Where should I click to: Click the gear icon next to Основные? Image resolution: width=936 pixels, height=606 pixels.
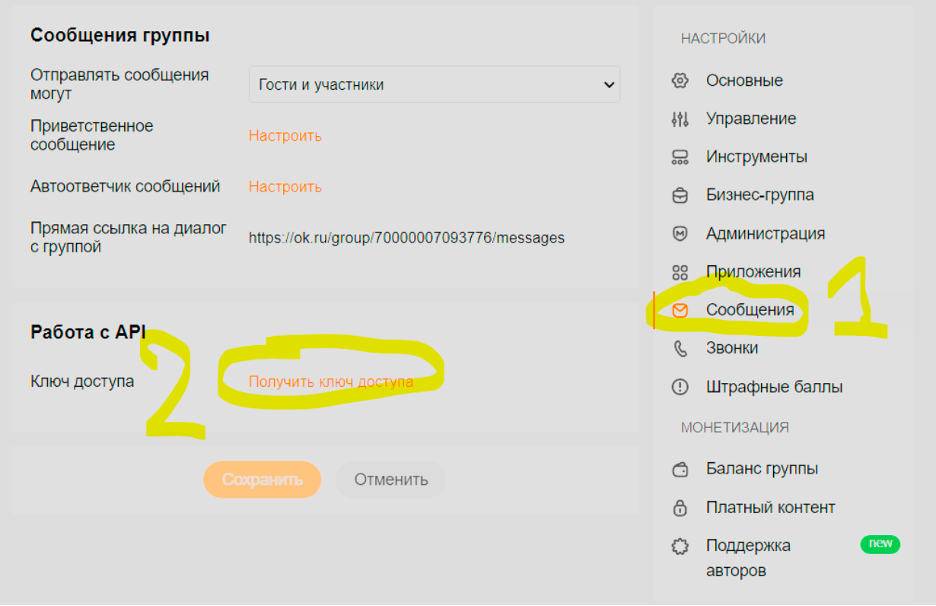click(x=680, y=81)
